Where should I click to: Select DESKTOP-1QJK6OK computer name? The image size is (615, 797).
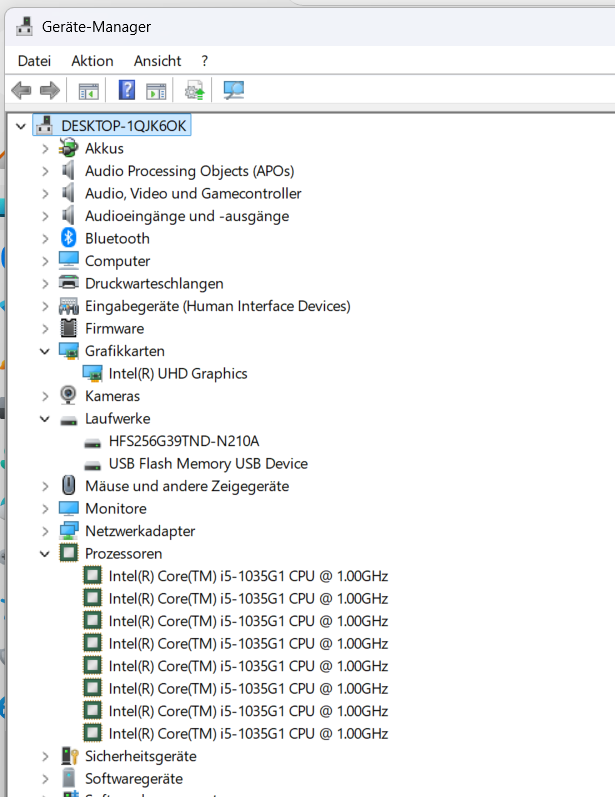tap(124, 126)
